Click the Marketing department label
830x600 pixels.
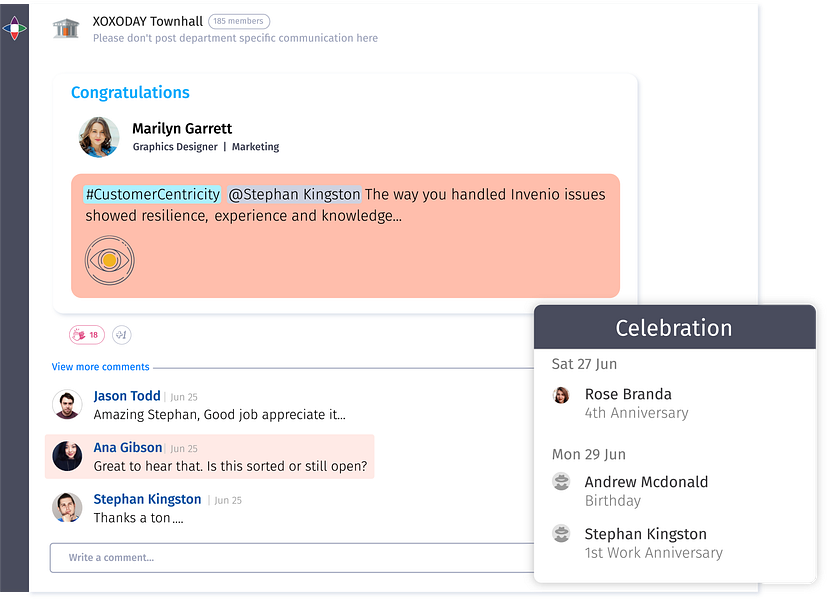[x=256, y=147]
